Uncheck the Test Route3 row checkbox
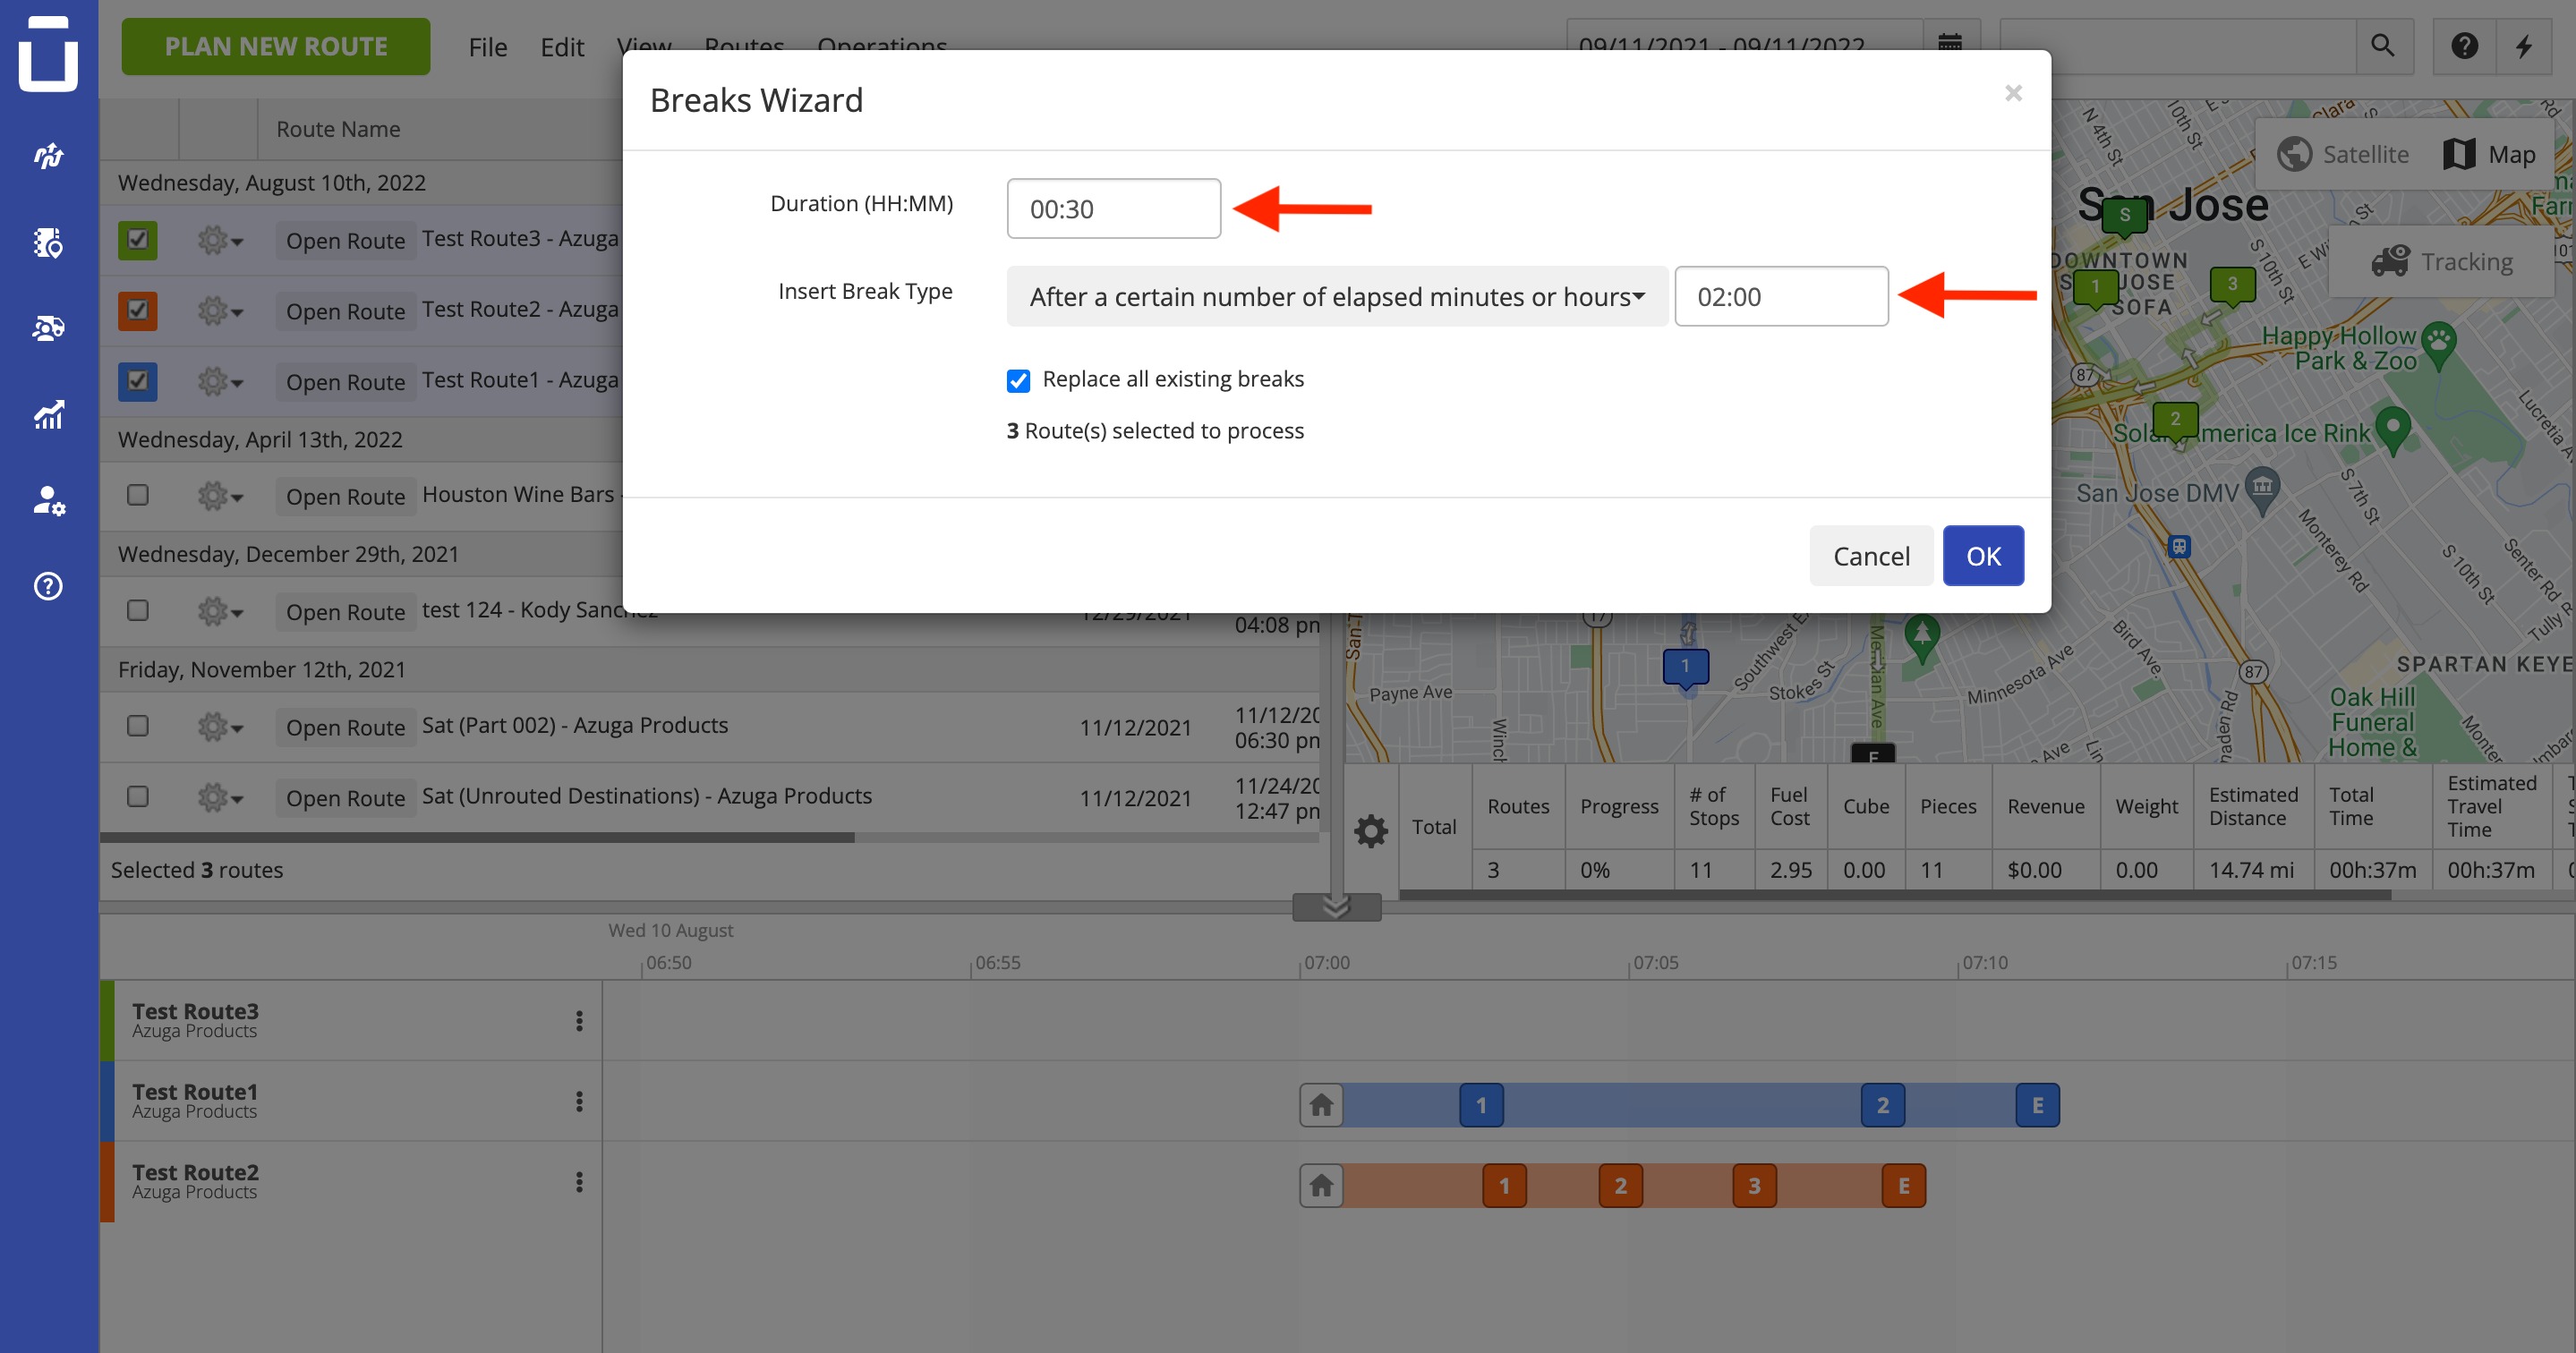2576x1353 pixels. pos(138,240)
